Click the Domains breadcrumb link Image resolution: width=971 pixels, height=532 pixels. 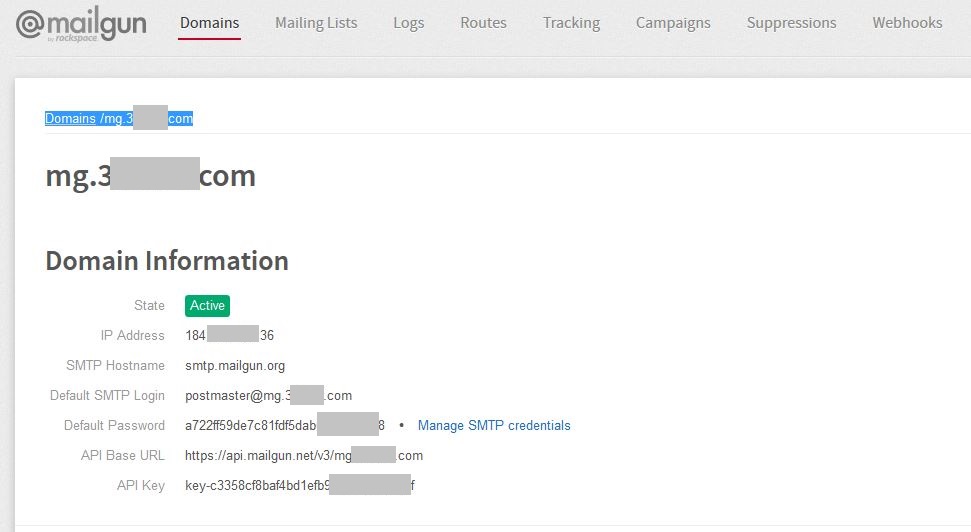pos(70,118)
